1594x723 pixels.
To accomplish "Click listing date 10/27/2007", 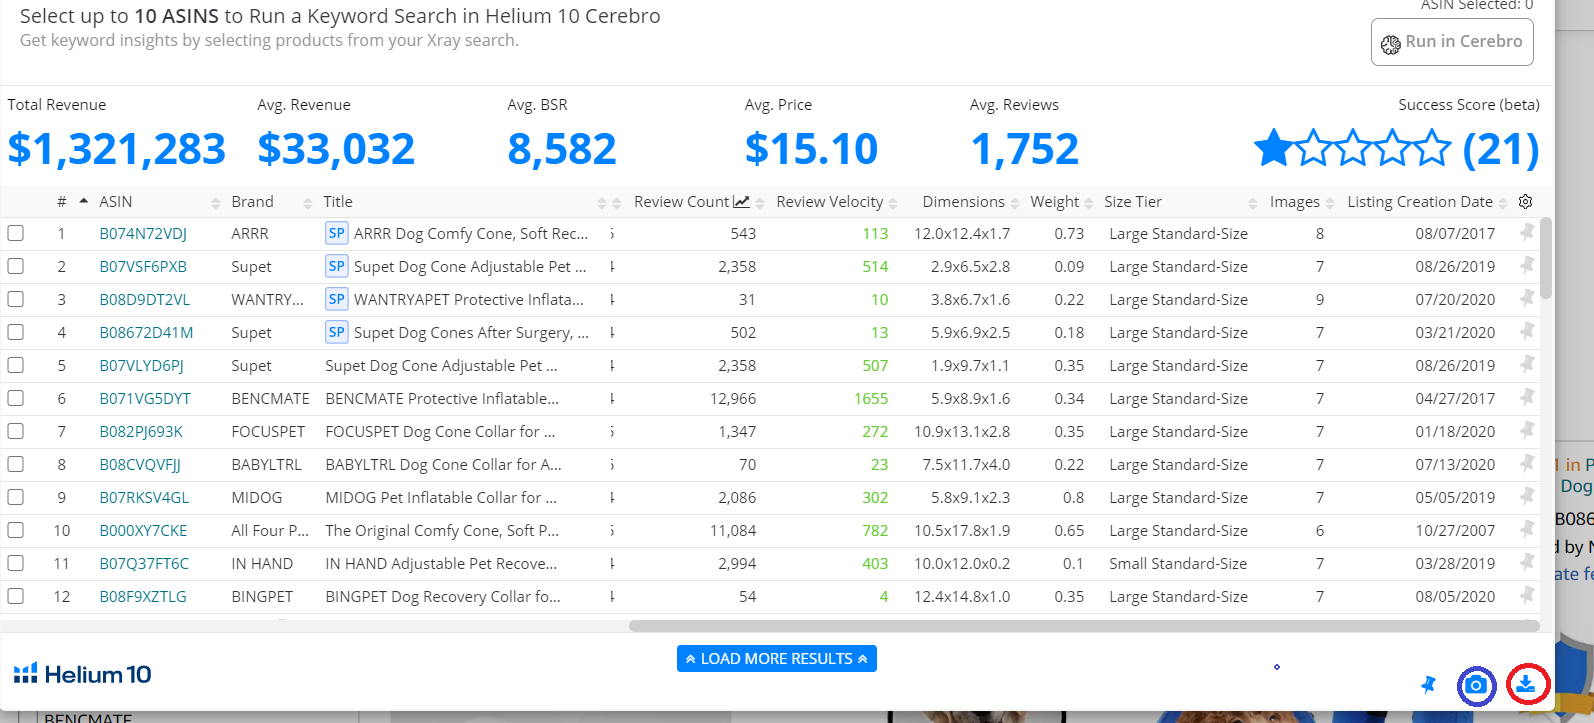I will 1455,531.
